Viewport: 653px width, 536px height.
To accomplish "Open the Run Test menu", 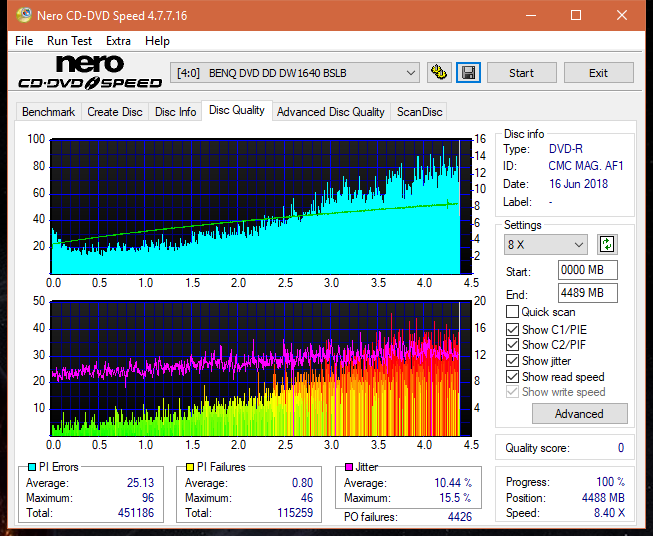I will point(69,41).
